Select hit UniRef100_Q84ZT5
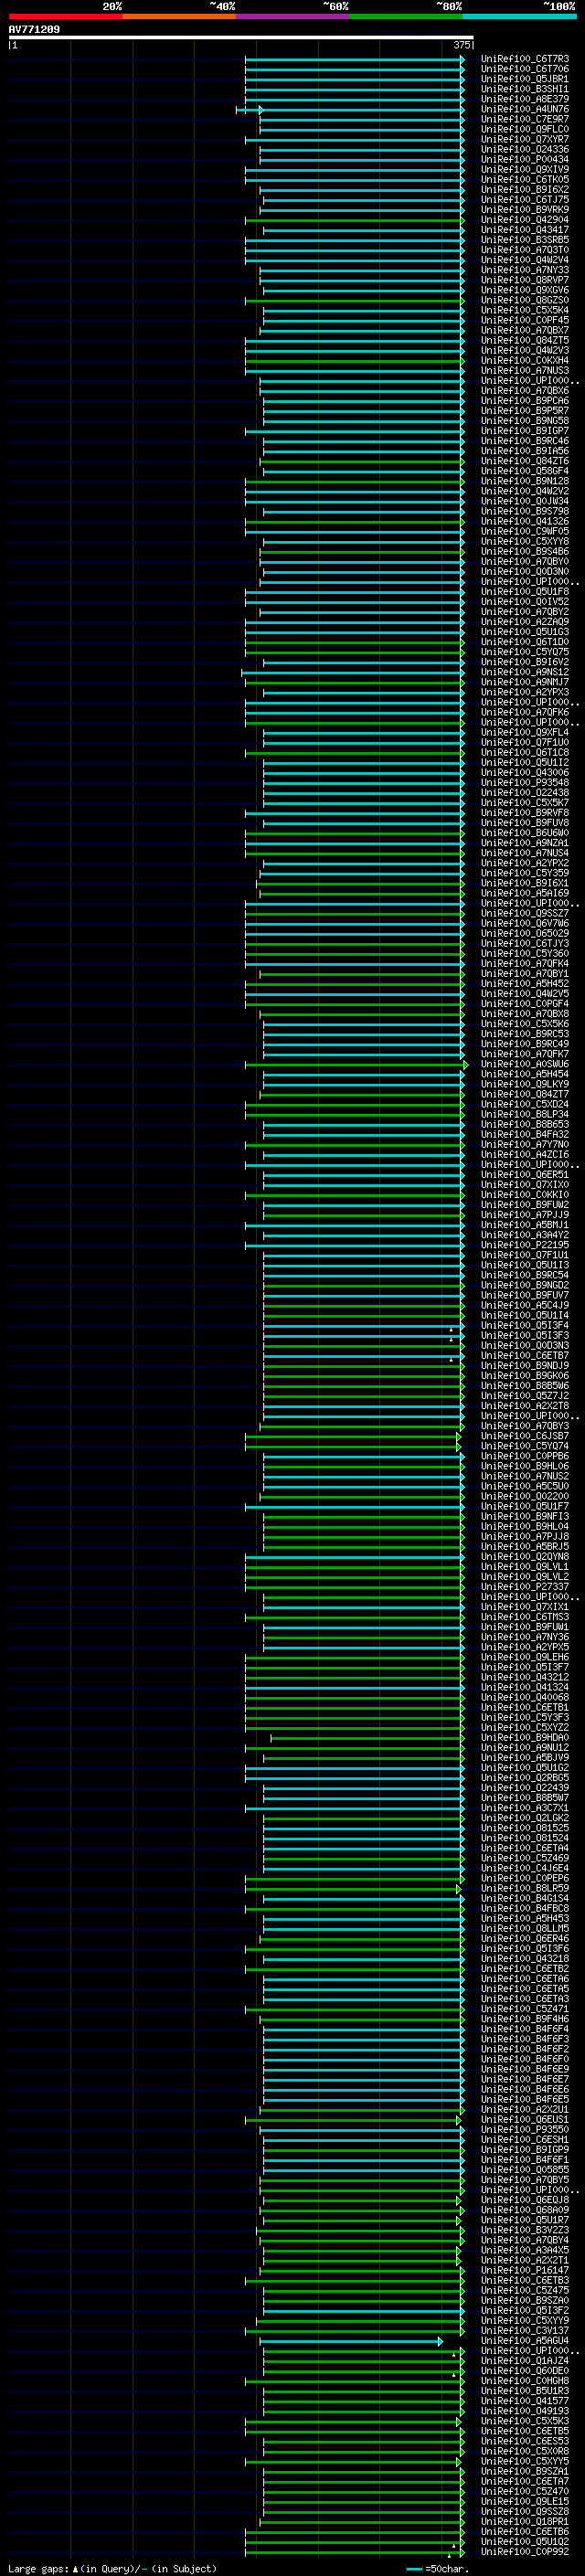The height and width of the screenshot is (2576, 585). (x=524, y=340)
